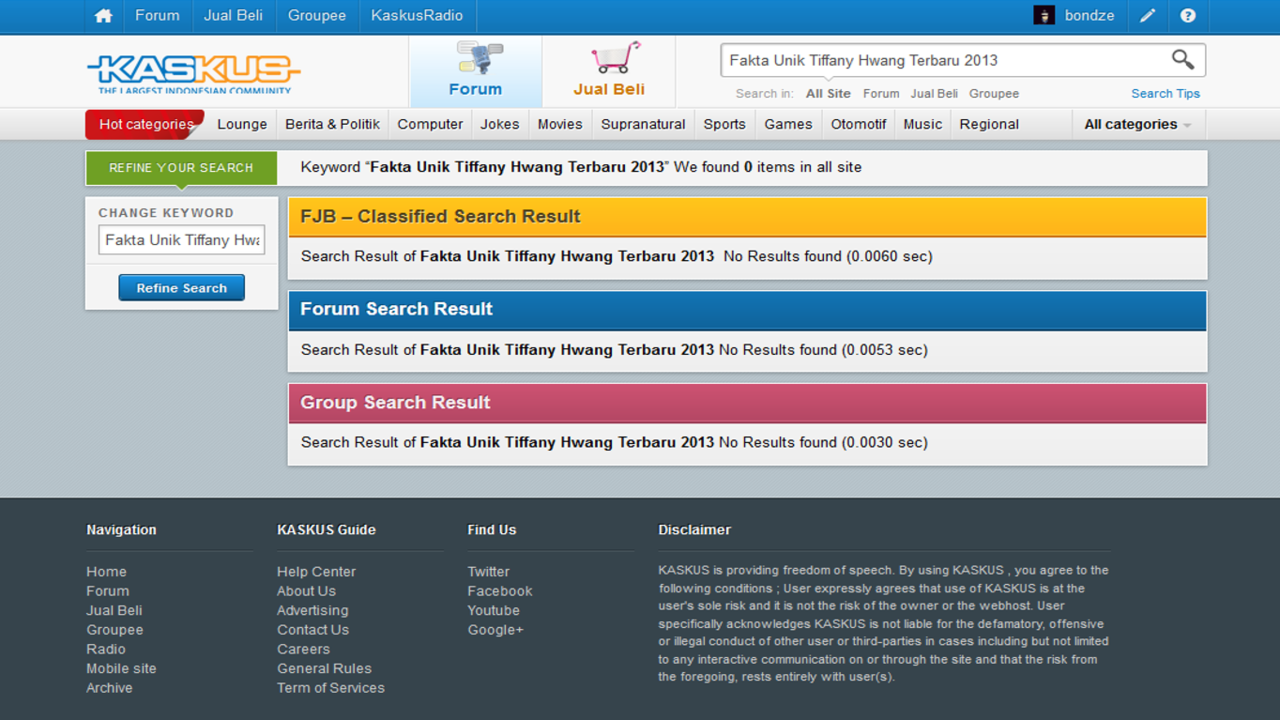Open KaskusRadio in top navigation bar

pos(417,16)
